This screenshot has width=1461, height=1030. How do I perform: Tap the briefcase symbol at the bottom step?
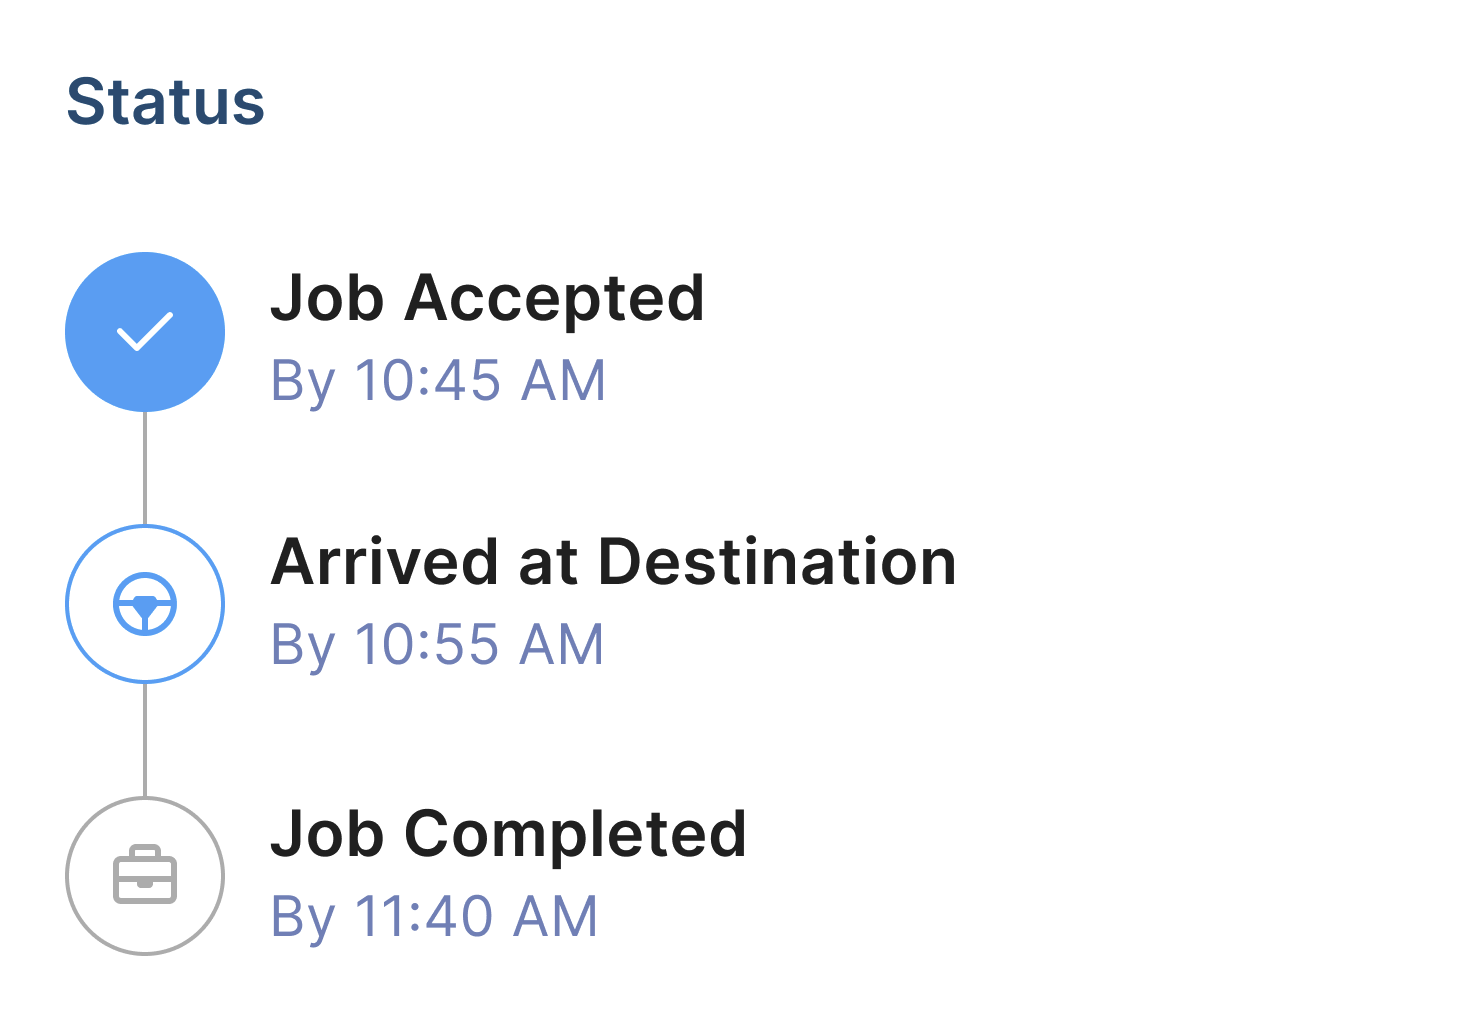(145, 875)
